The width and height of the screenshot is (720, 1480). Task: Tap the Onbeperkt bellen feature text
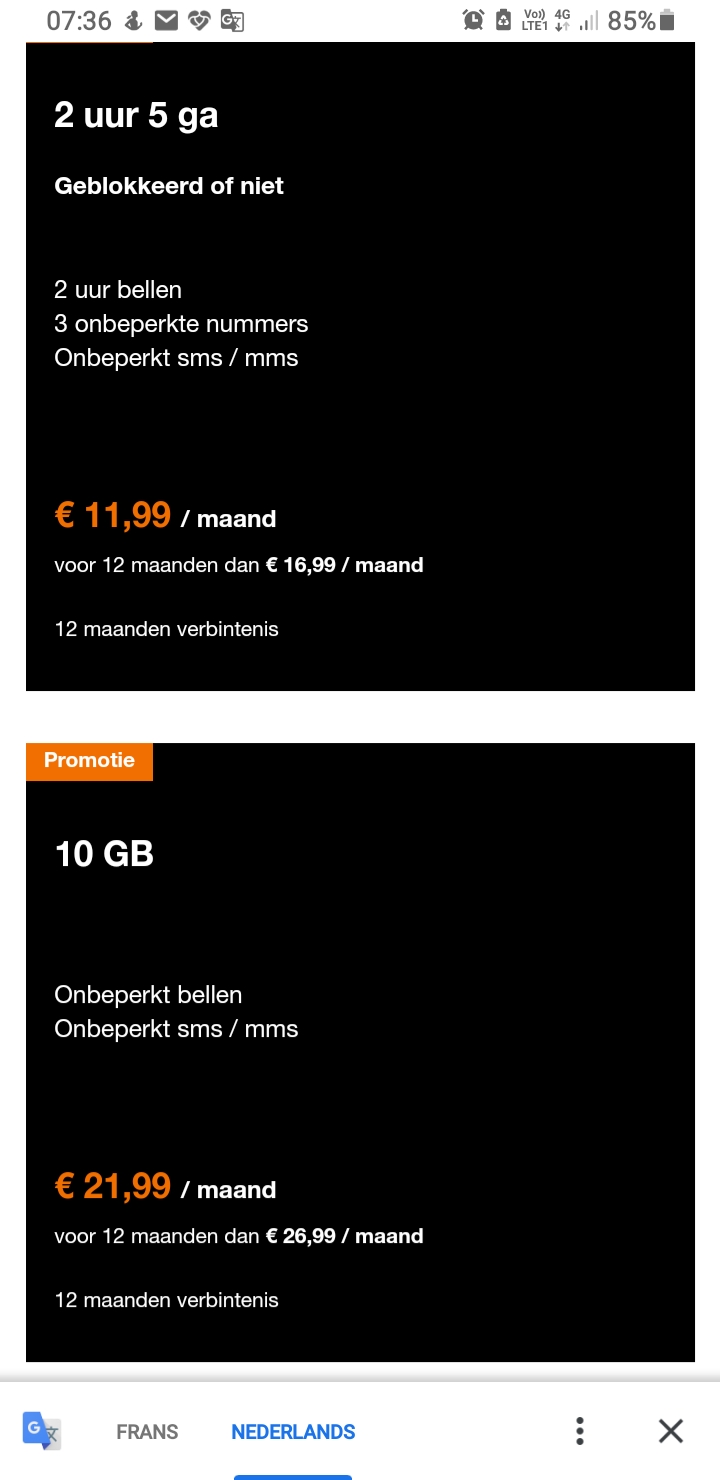(x=148, y=995)
